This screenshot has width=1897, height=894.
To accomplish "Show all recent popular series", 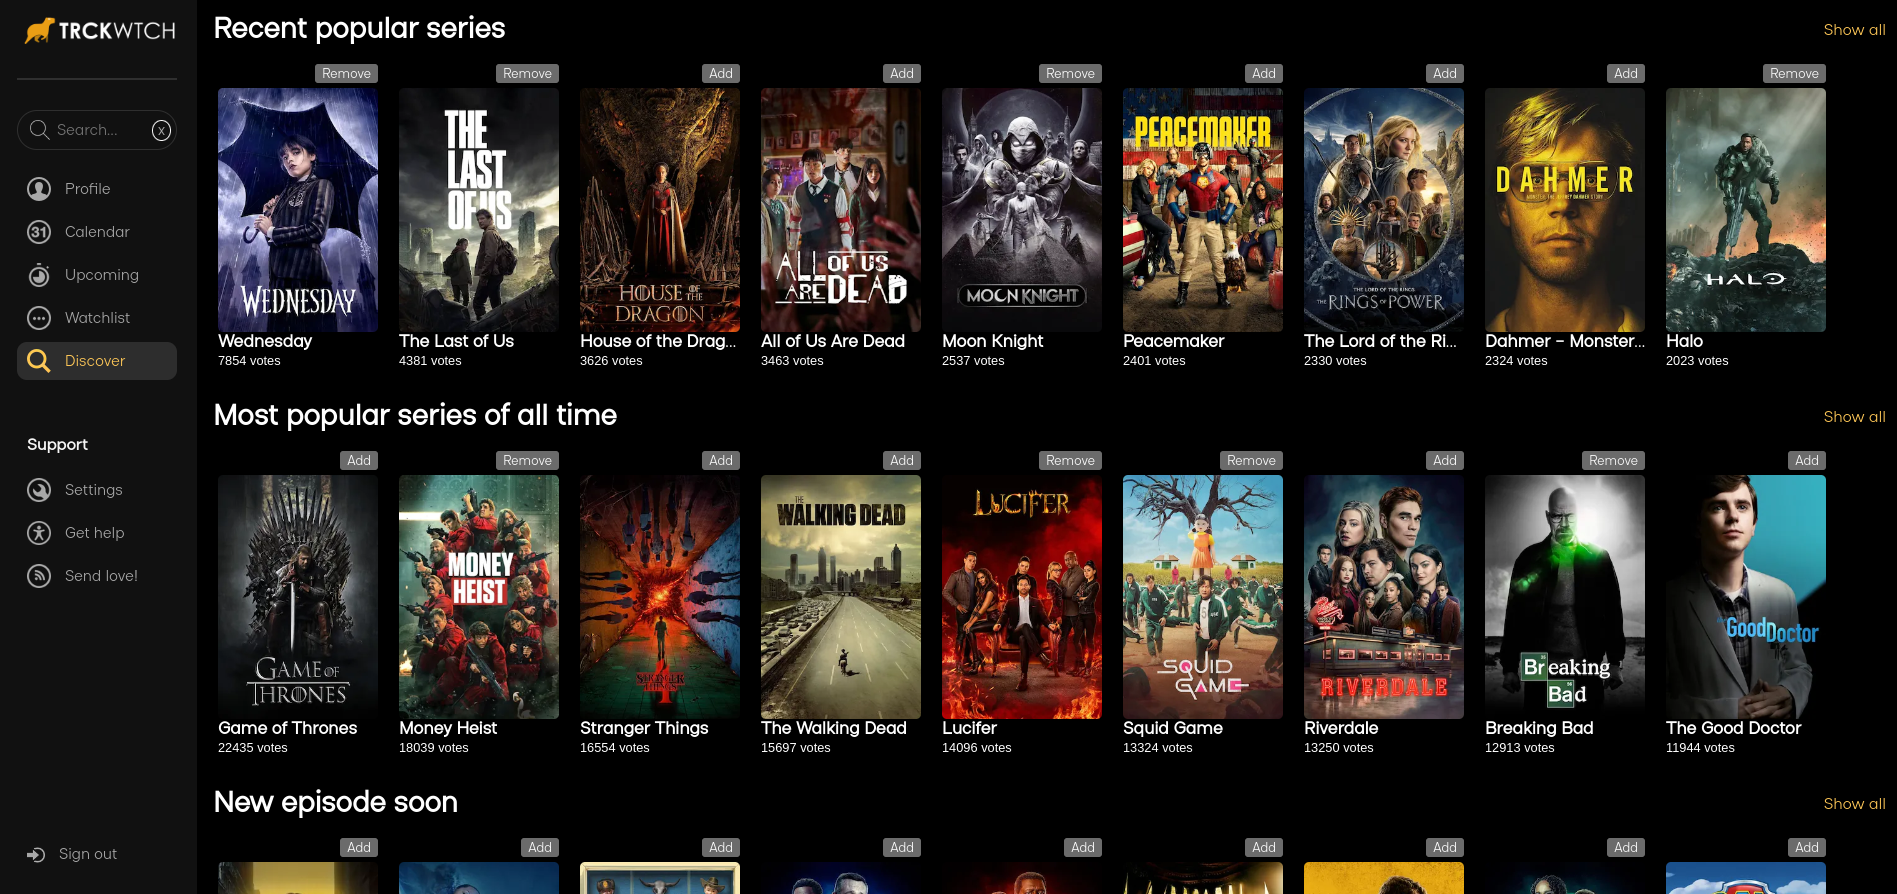I will pyautogui.click(x=1854, y=30).
